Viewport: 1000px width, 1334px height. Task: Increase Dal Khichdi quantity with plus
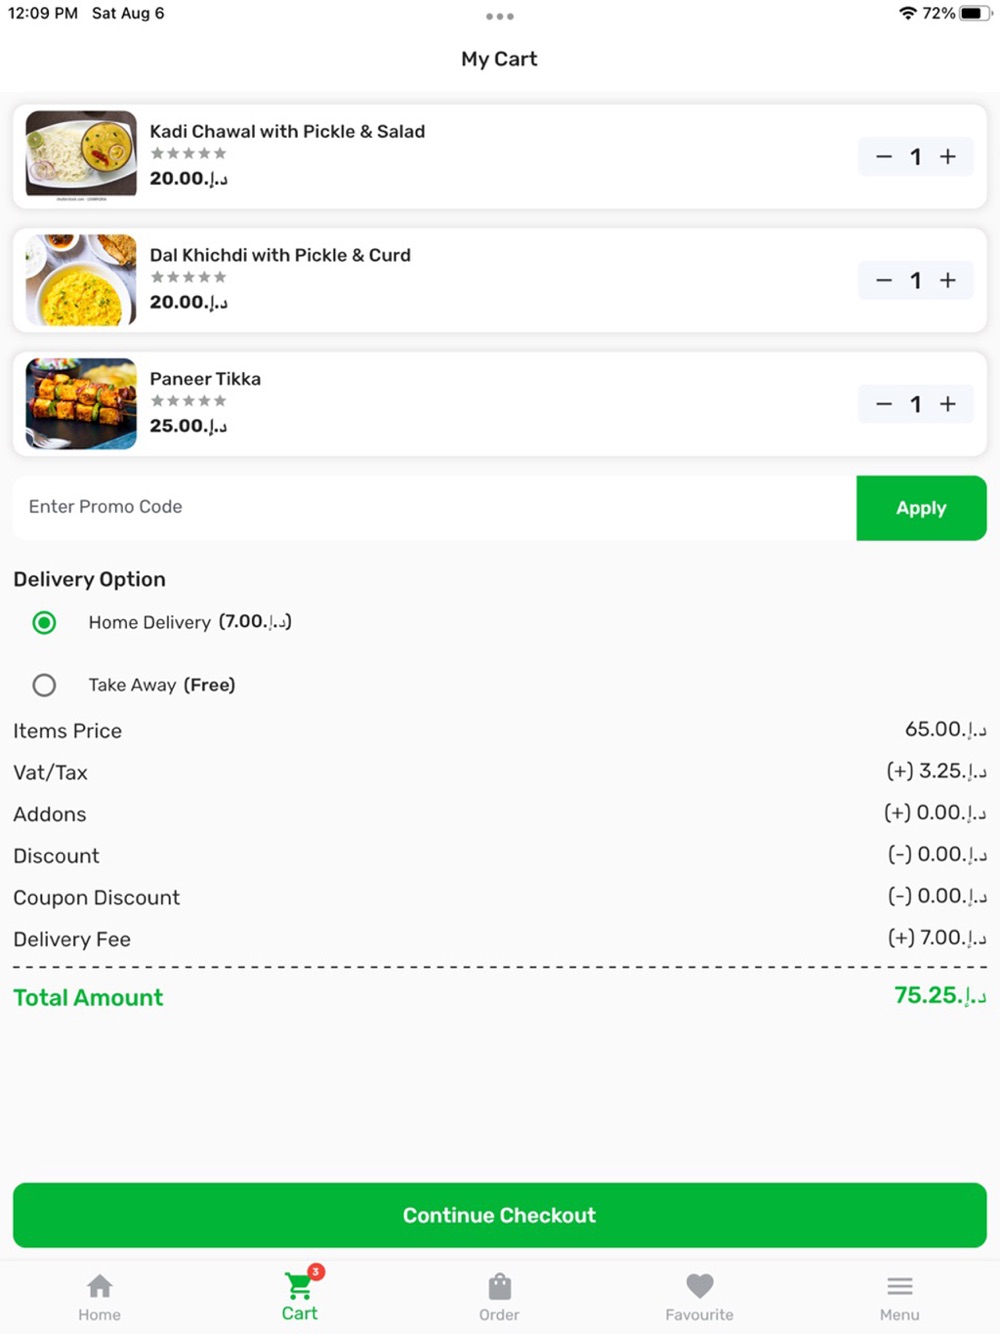click(x=948, y=281)
